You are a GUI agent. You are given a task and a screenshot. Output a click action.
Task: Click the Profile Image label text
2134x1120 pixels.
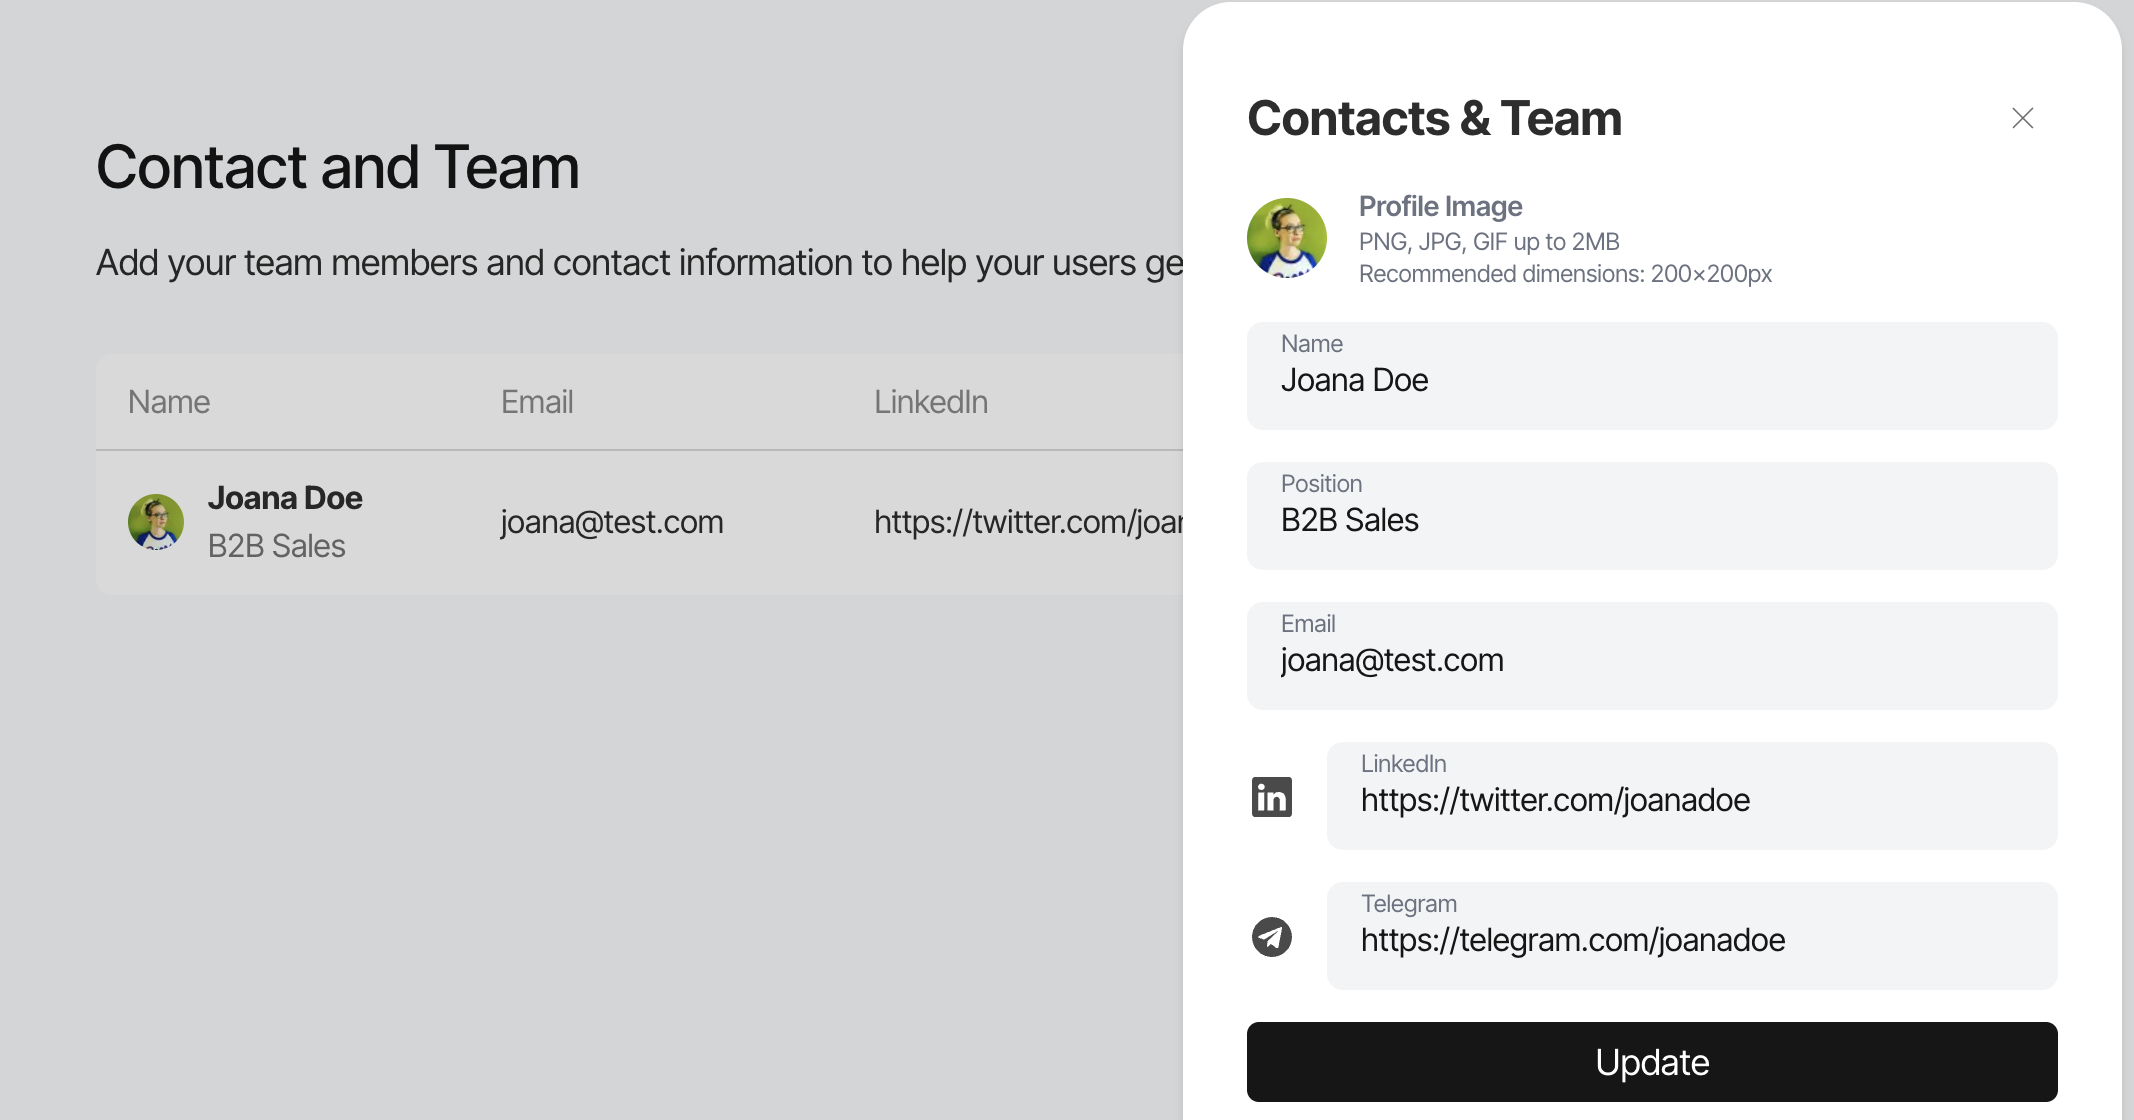pyautogui.click(x=1440, y=206)
